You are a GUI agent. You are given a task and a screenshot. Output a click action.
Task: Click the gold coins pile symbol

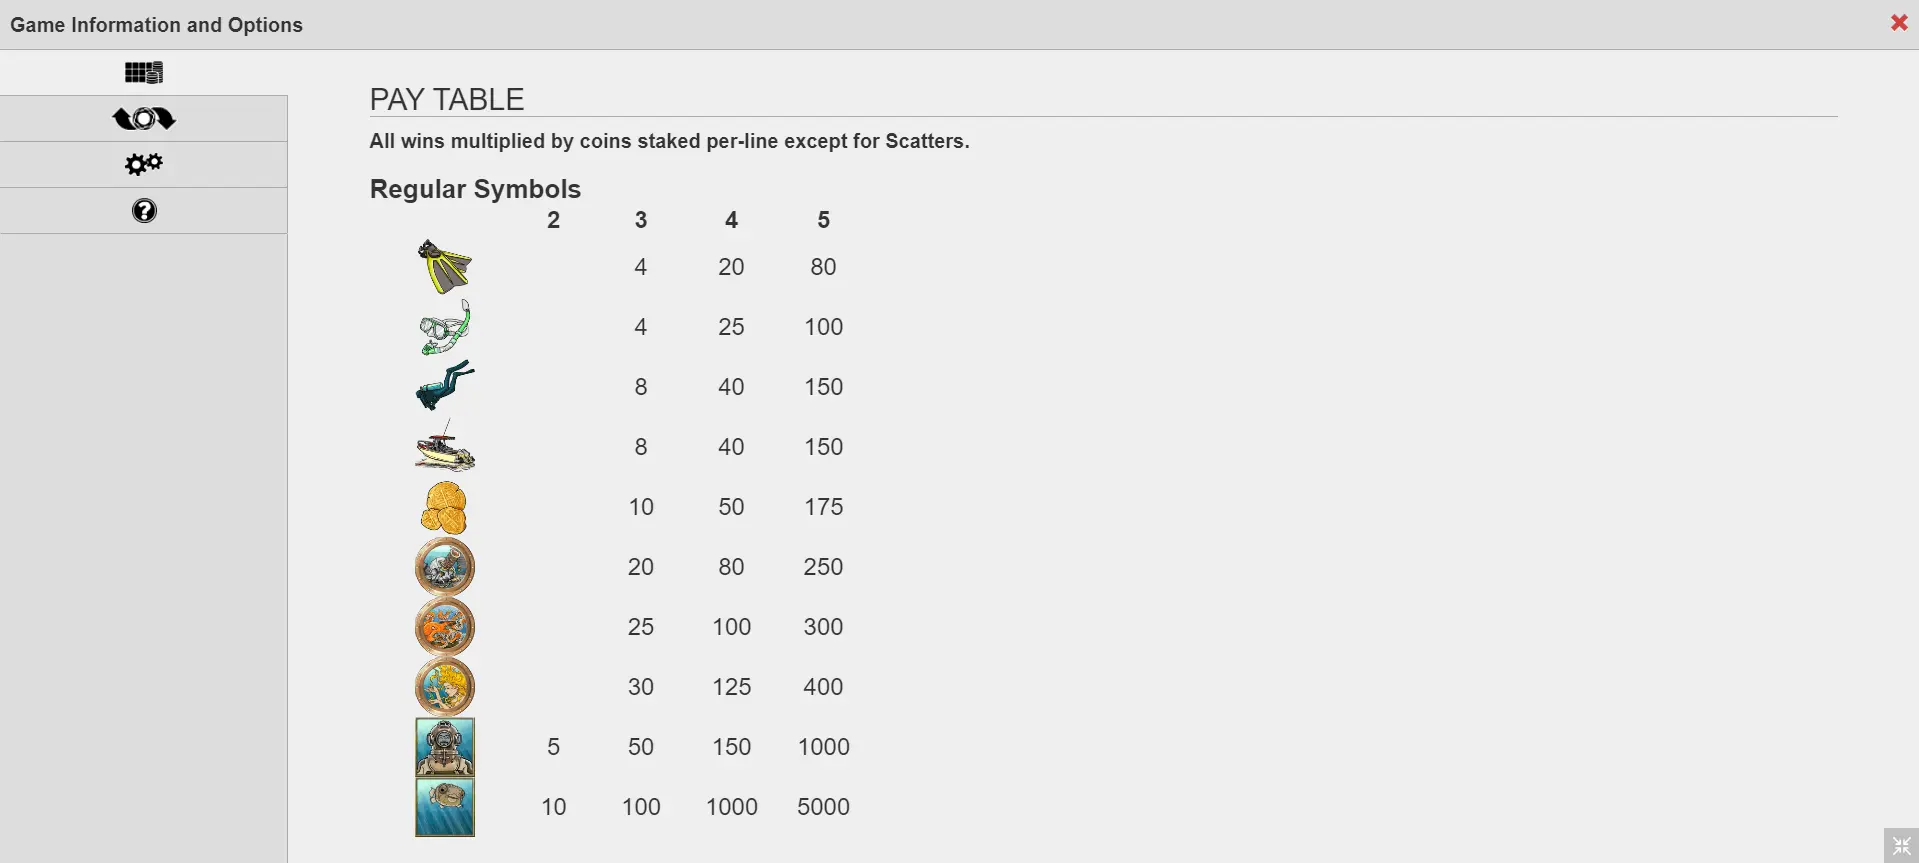click(444, 507)
